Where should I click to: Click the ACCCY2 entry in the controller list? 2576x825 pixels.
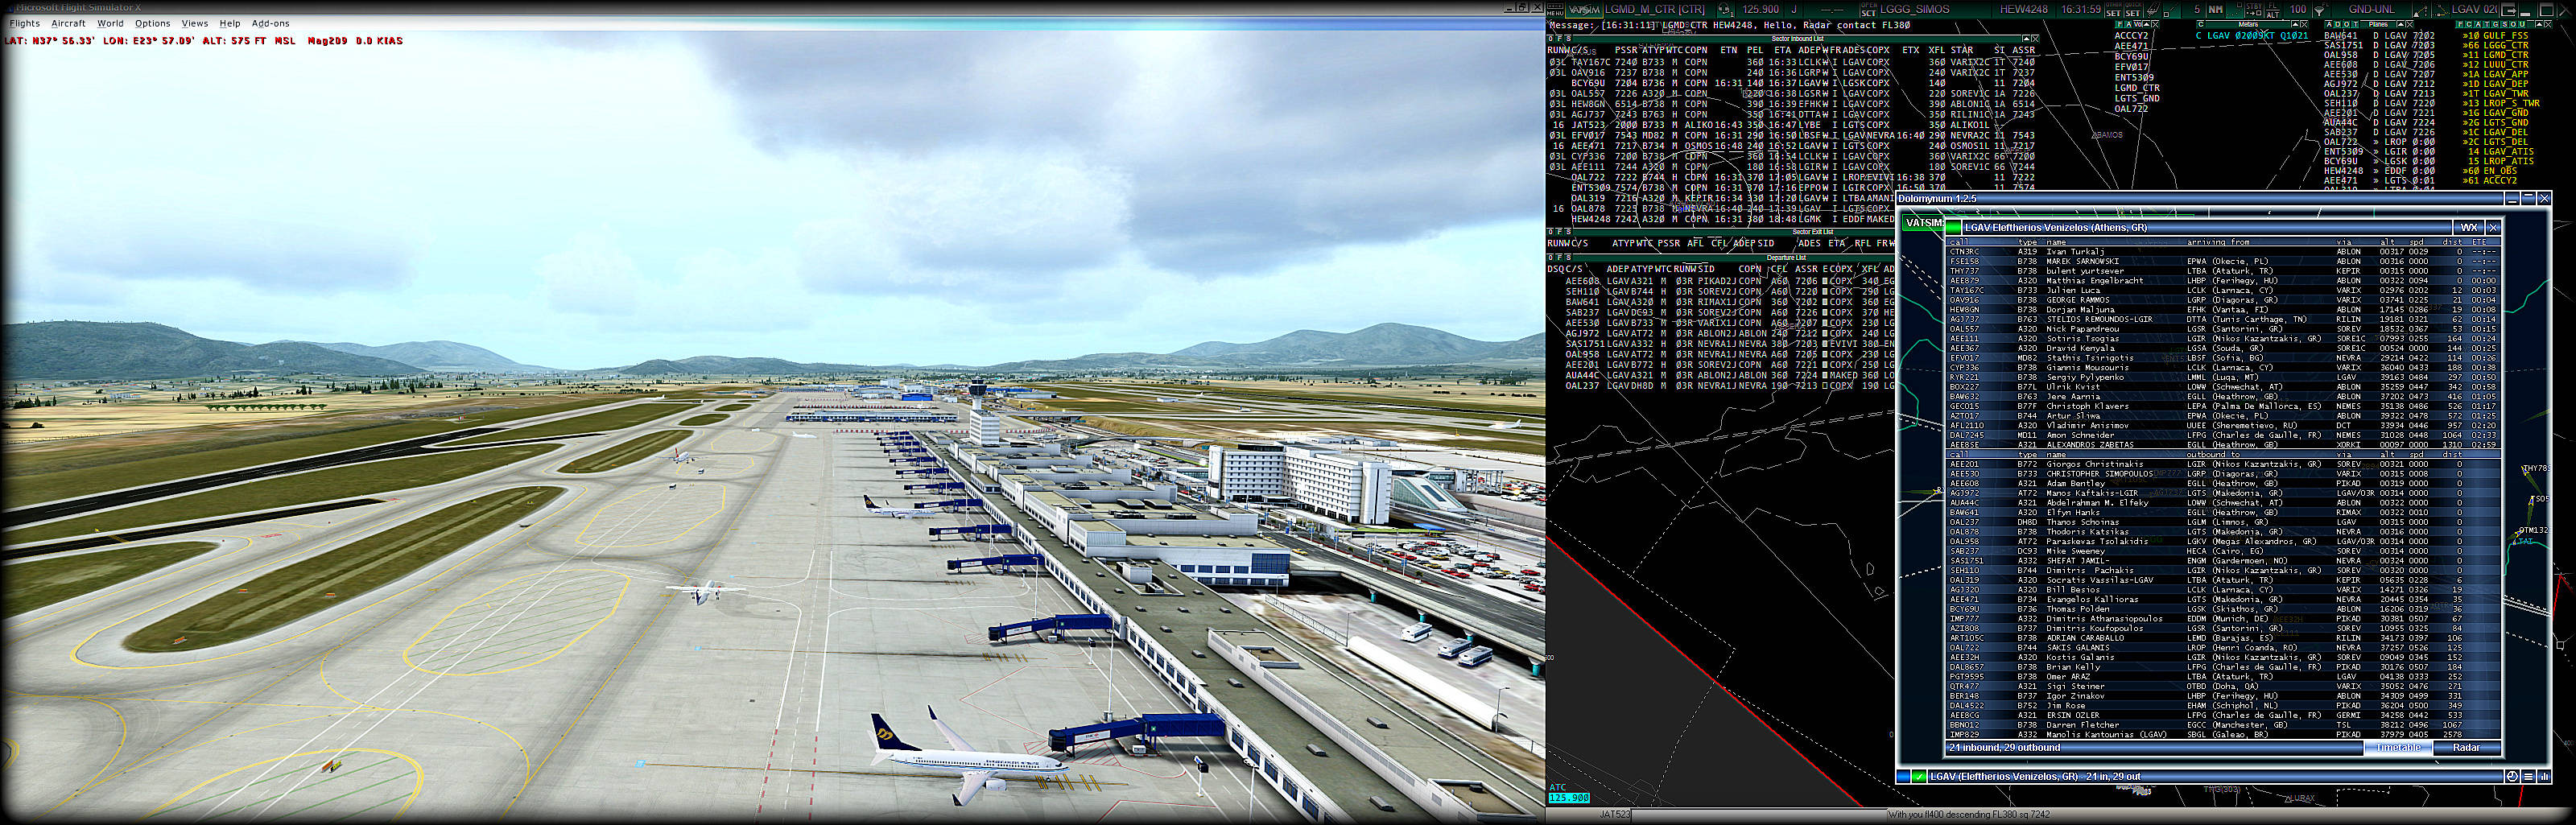coord(2131,35)
